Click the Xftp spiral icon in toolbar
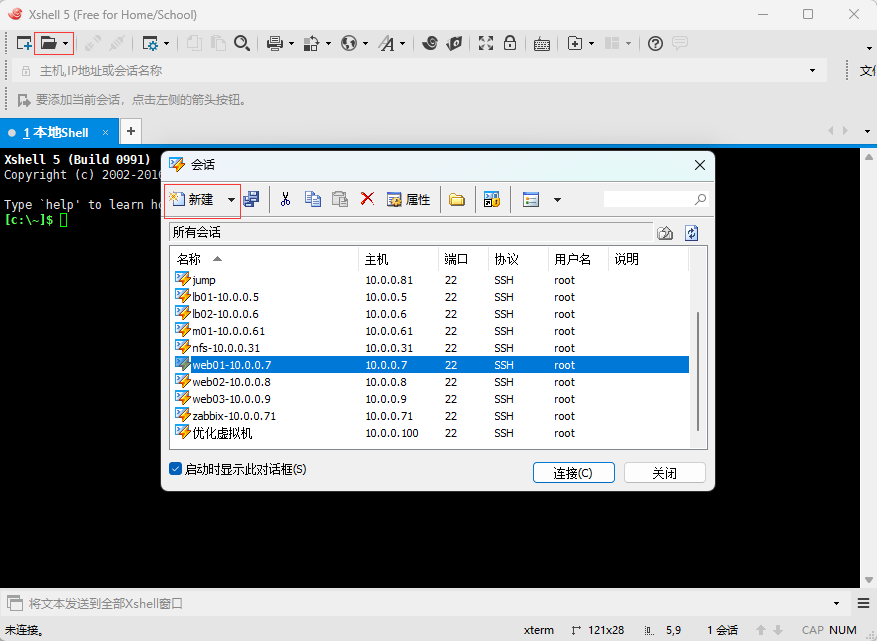Image resolution: width=877 pixels, height=641 pixels. point(430,43)
